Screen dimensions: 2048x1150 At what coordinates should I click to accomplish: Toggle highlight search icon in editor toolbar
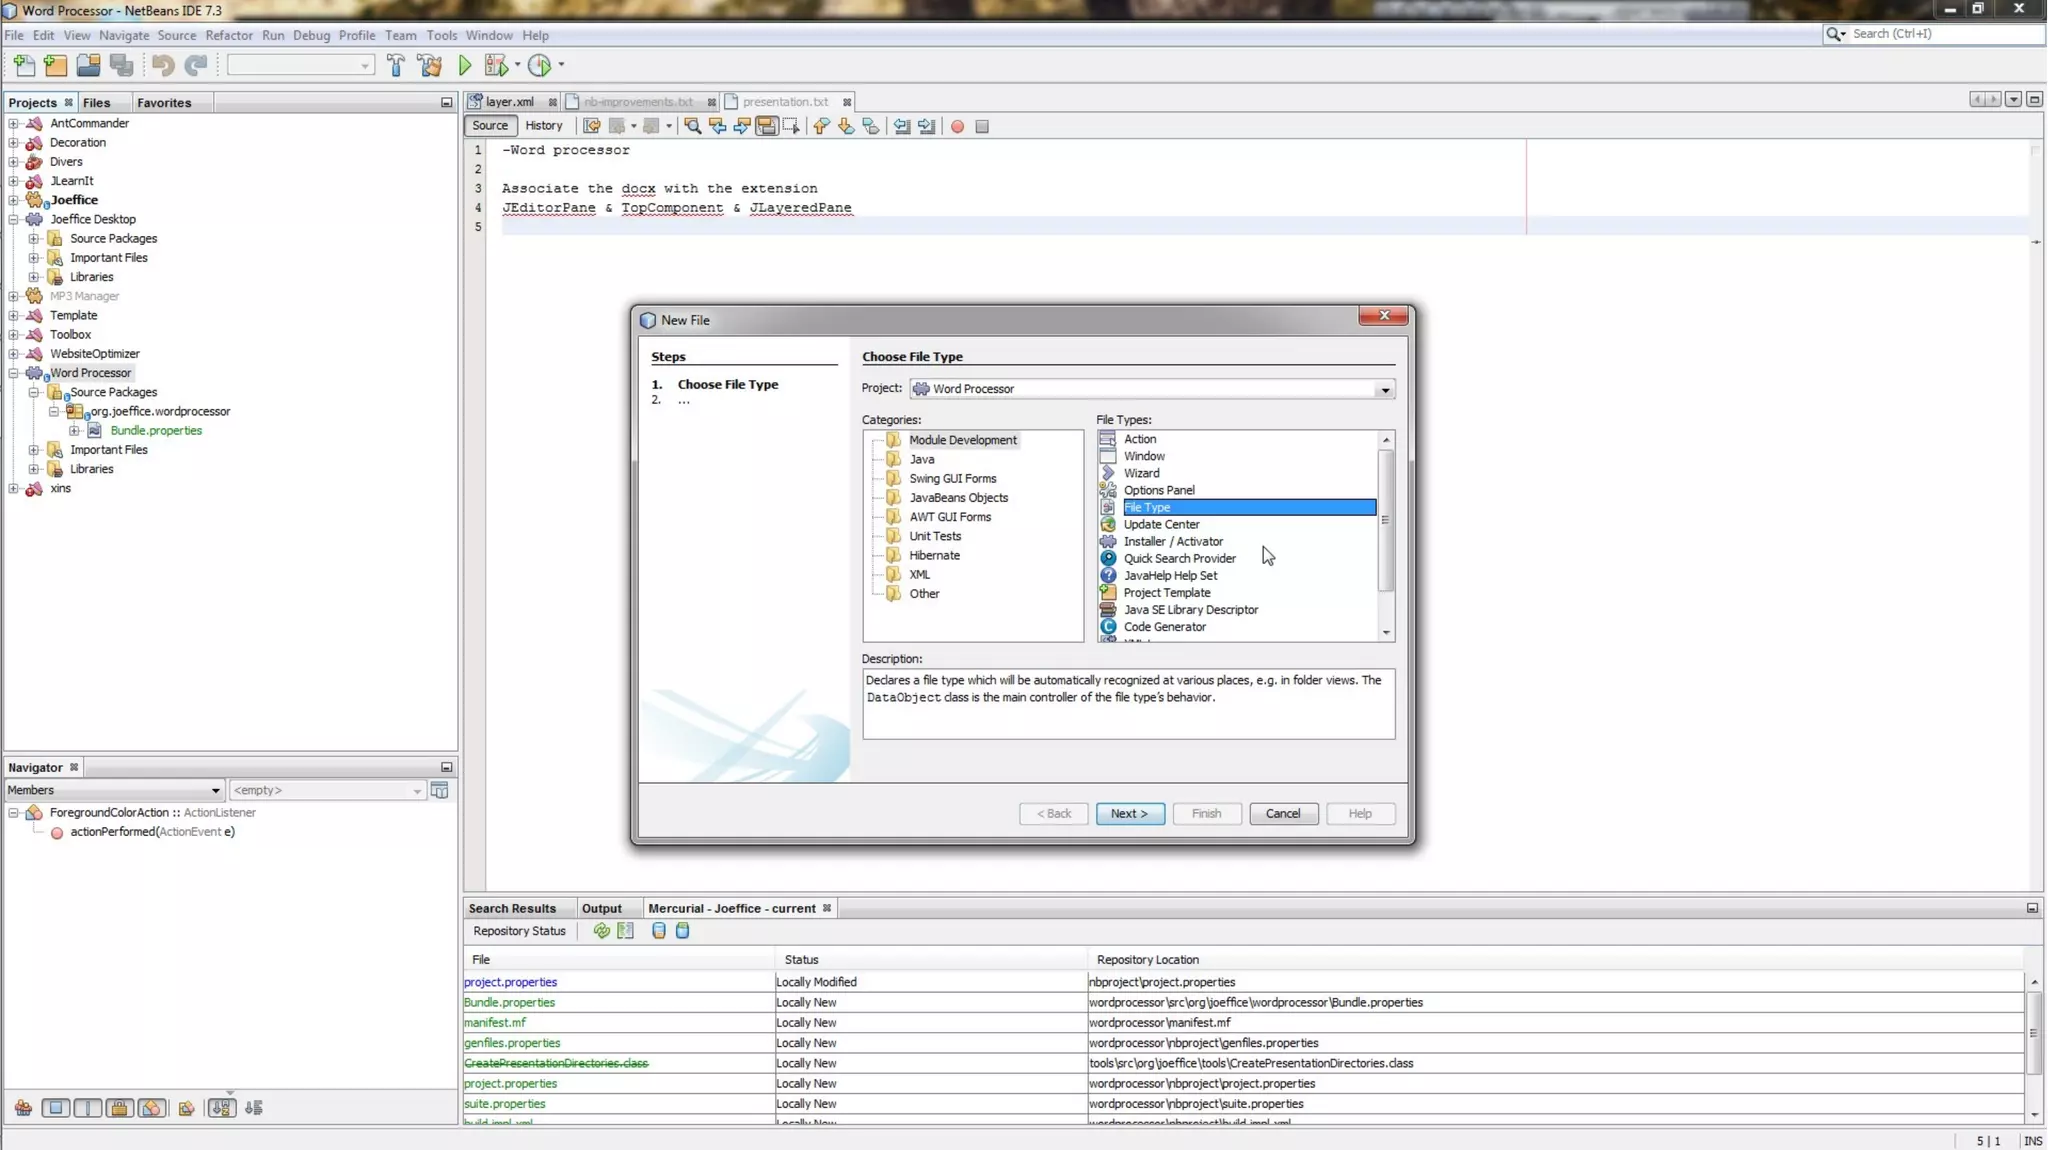(766, 127)
